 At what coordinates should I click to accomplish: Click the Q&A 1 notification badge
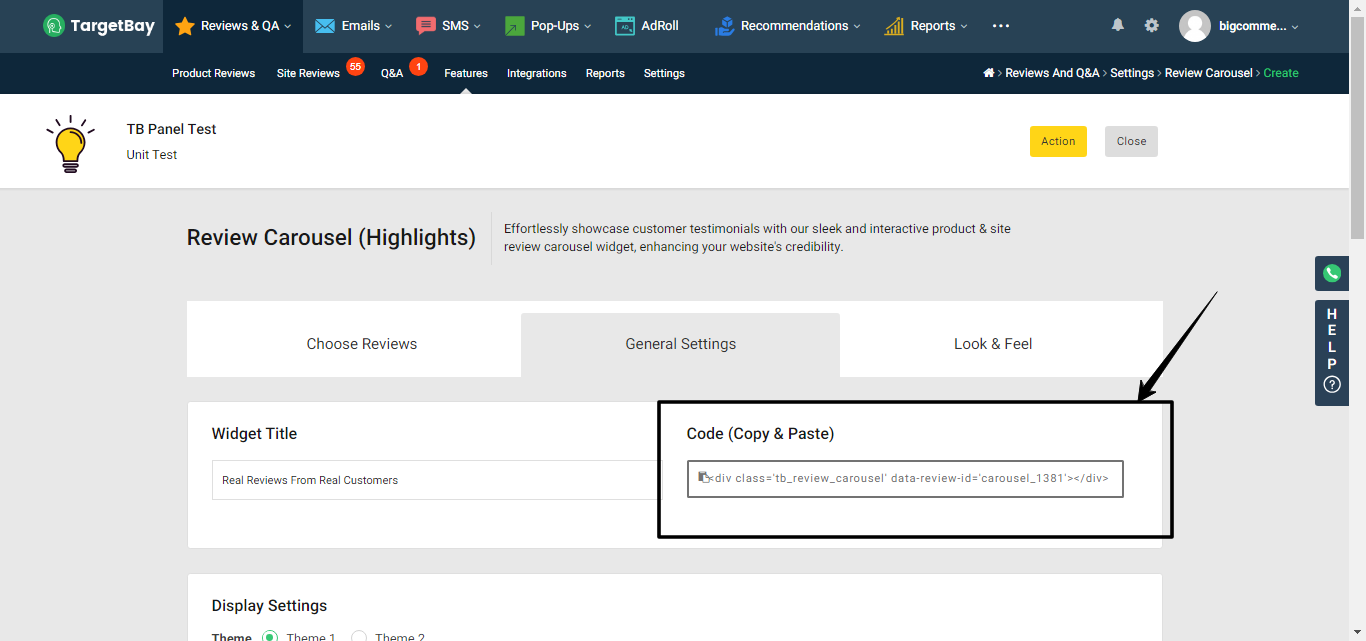coord(418,66)
